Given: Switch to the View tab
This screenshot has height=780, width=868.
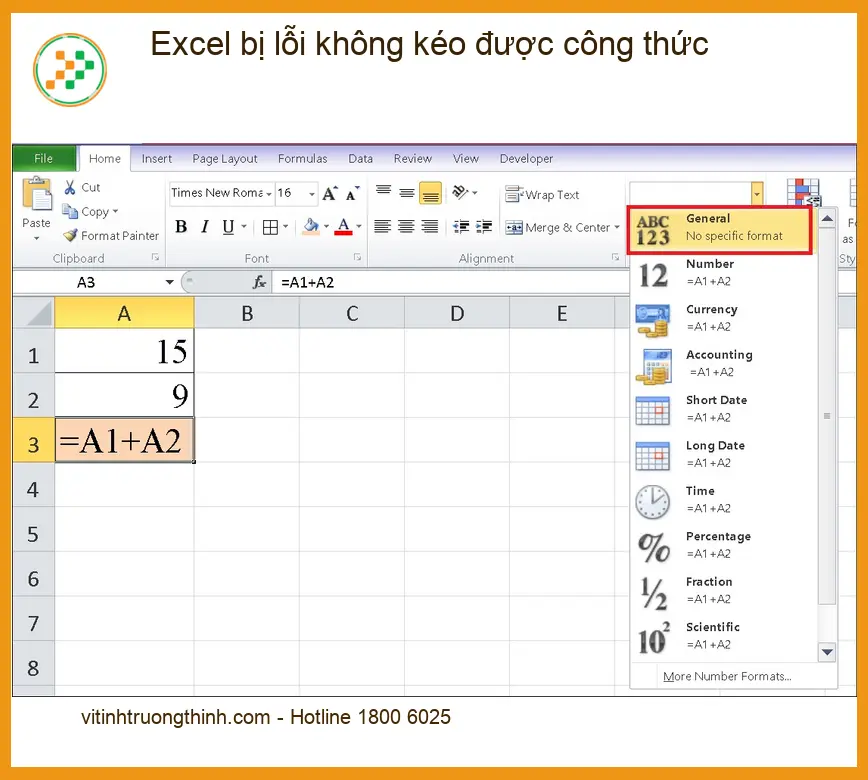Looking at the screenshot, I should [466, 159].
